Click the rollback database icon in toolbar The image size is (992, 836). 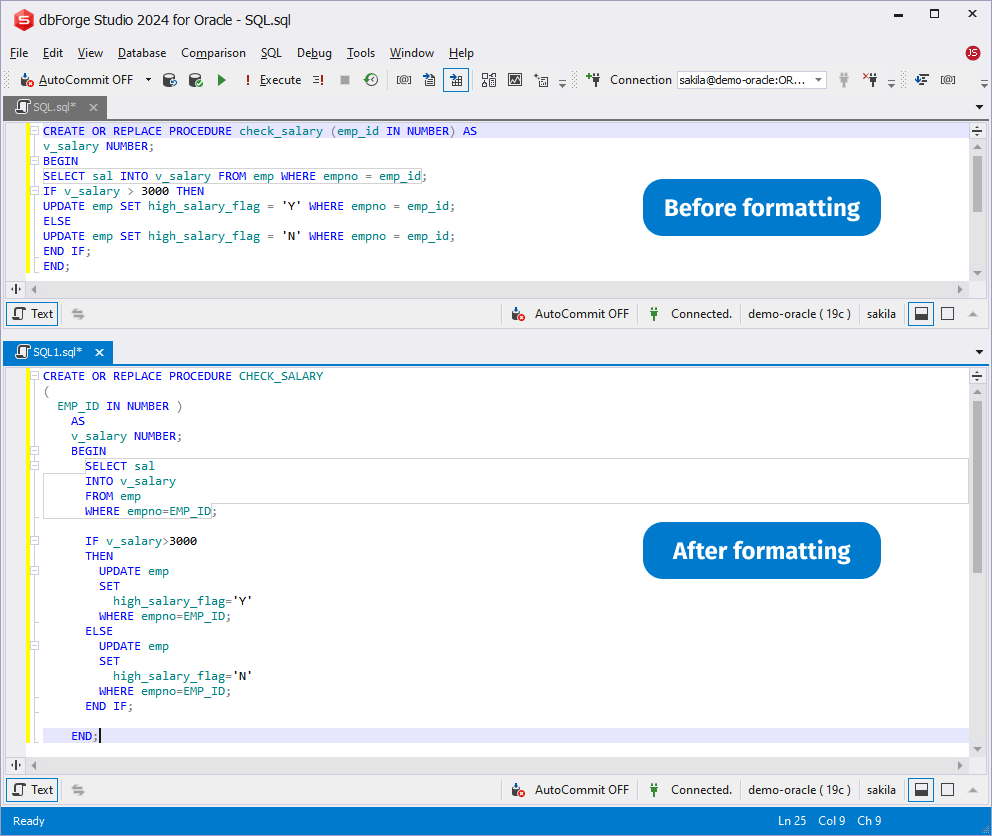pos(170,80)
